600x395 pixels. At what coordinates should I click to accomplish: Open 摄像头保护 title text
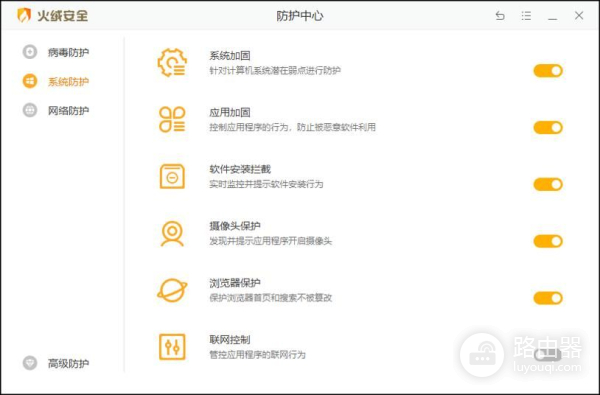235,226
